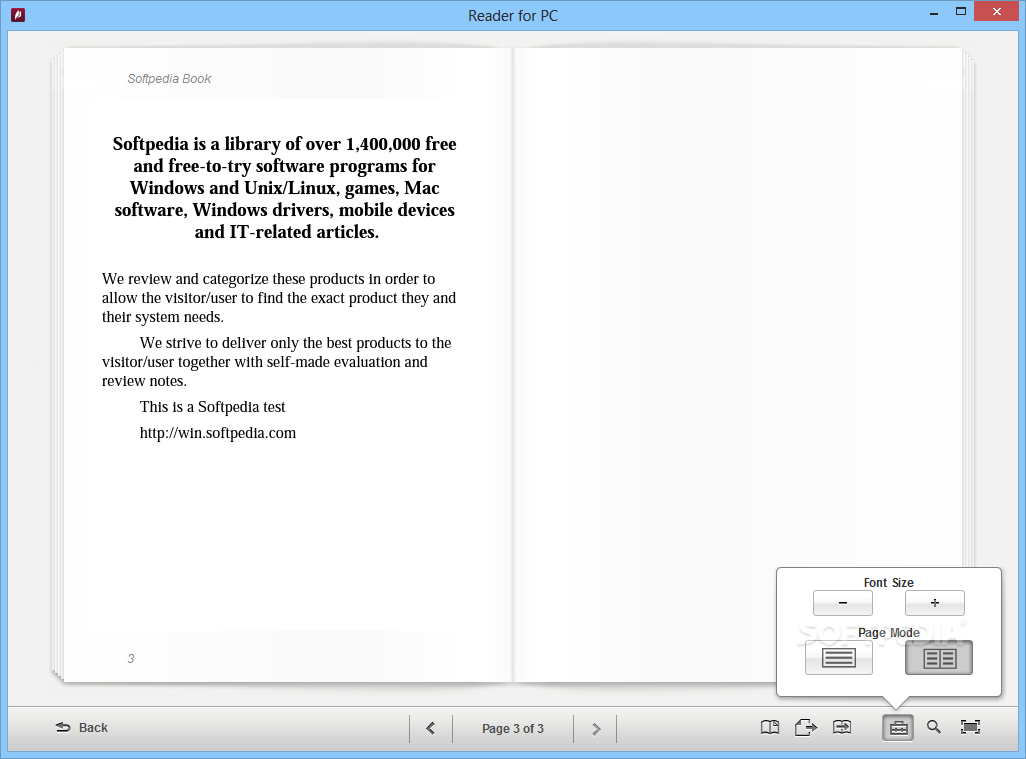The height and width of the screenshot is (759, 1026).
Task: Click the Font Size label
Action: click(889, 582)
